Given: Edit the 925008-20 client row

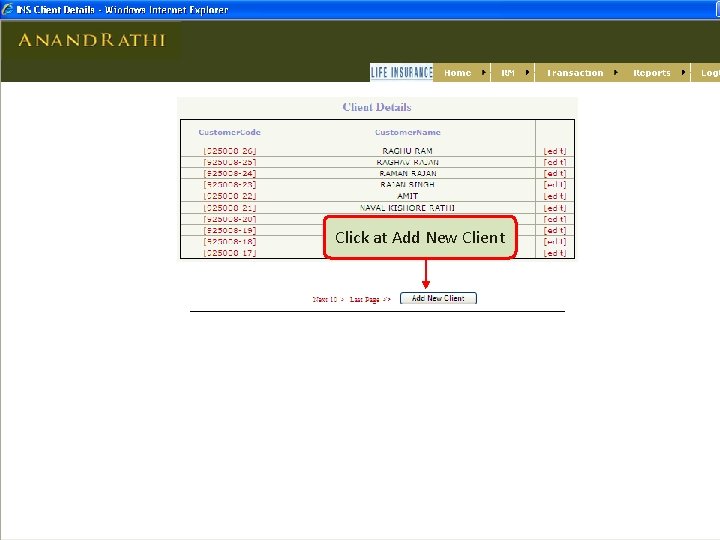Looking at the screenshot, I should pyautogui.click(x=555, y=219).
